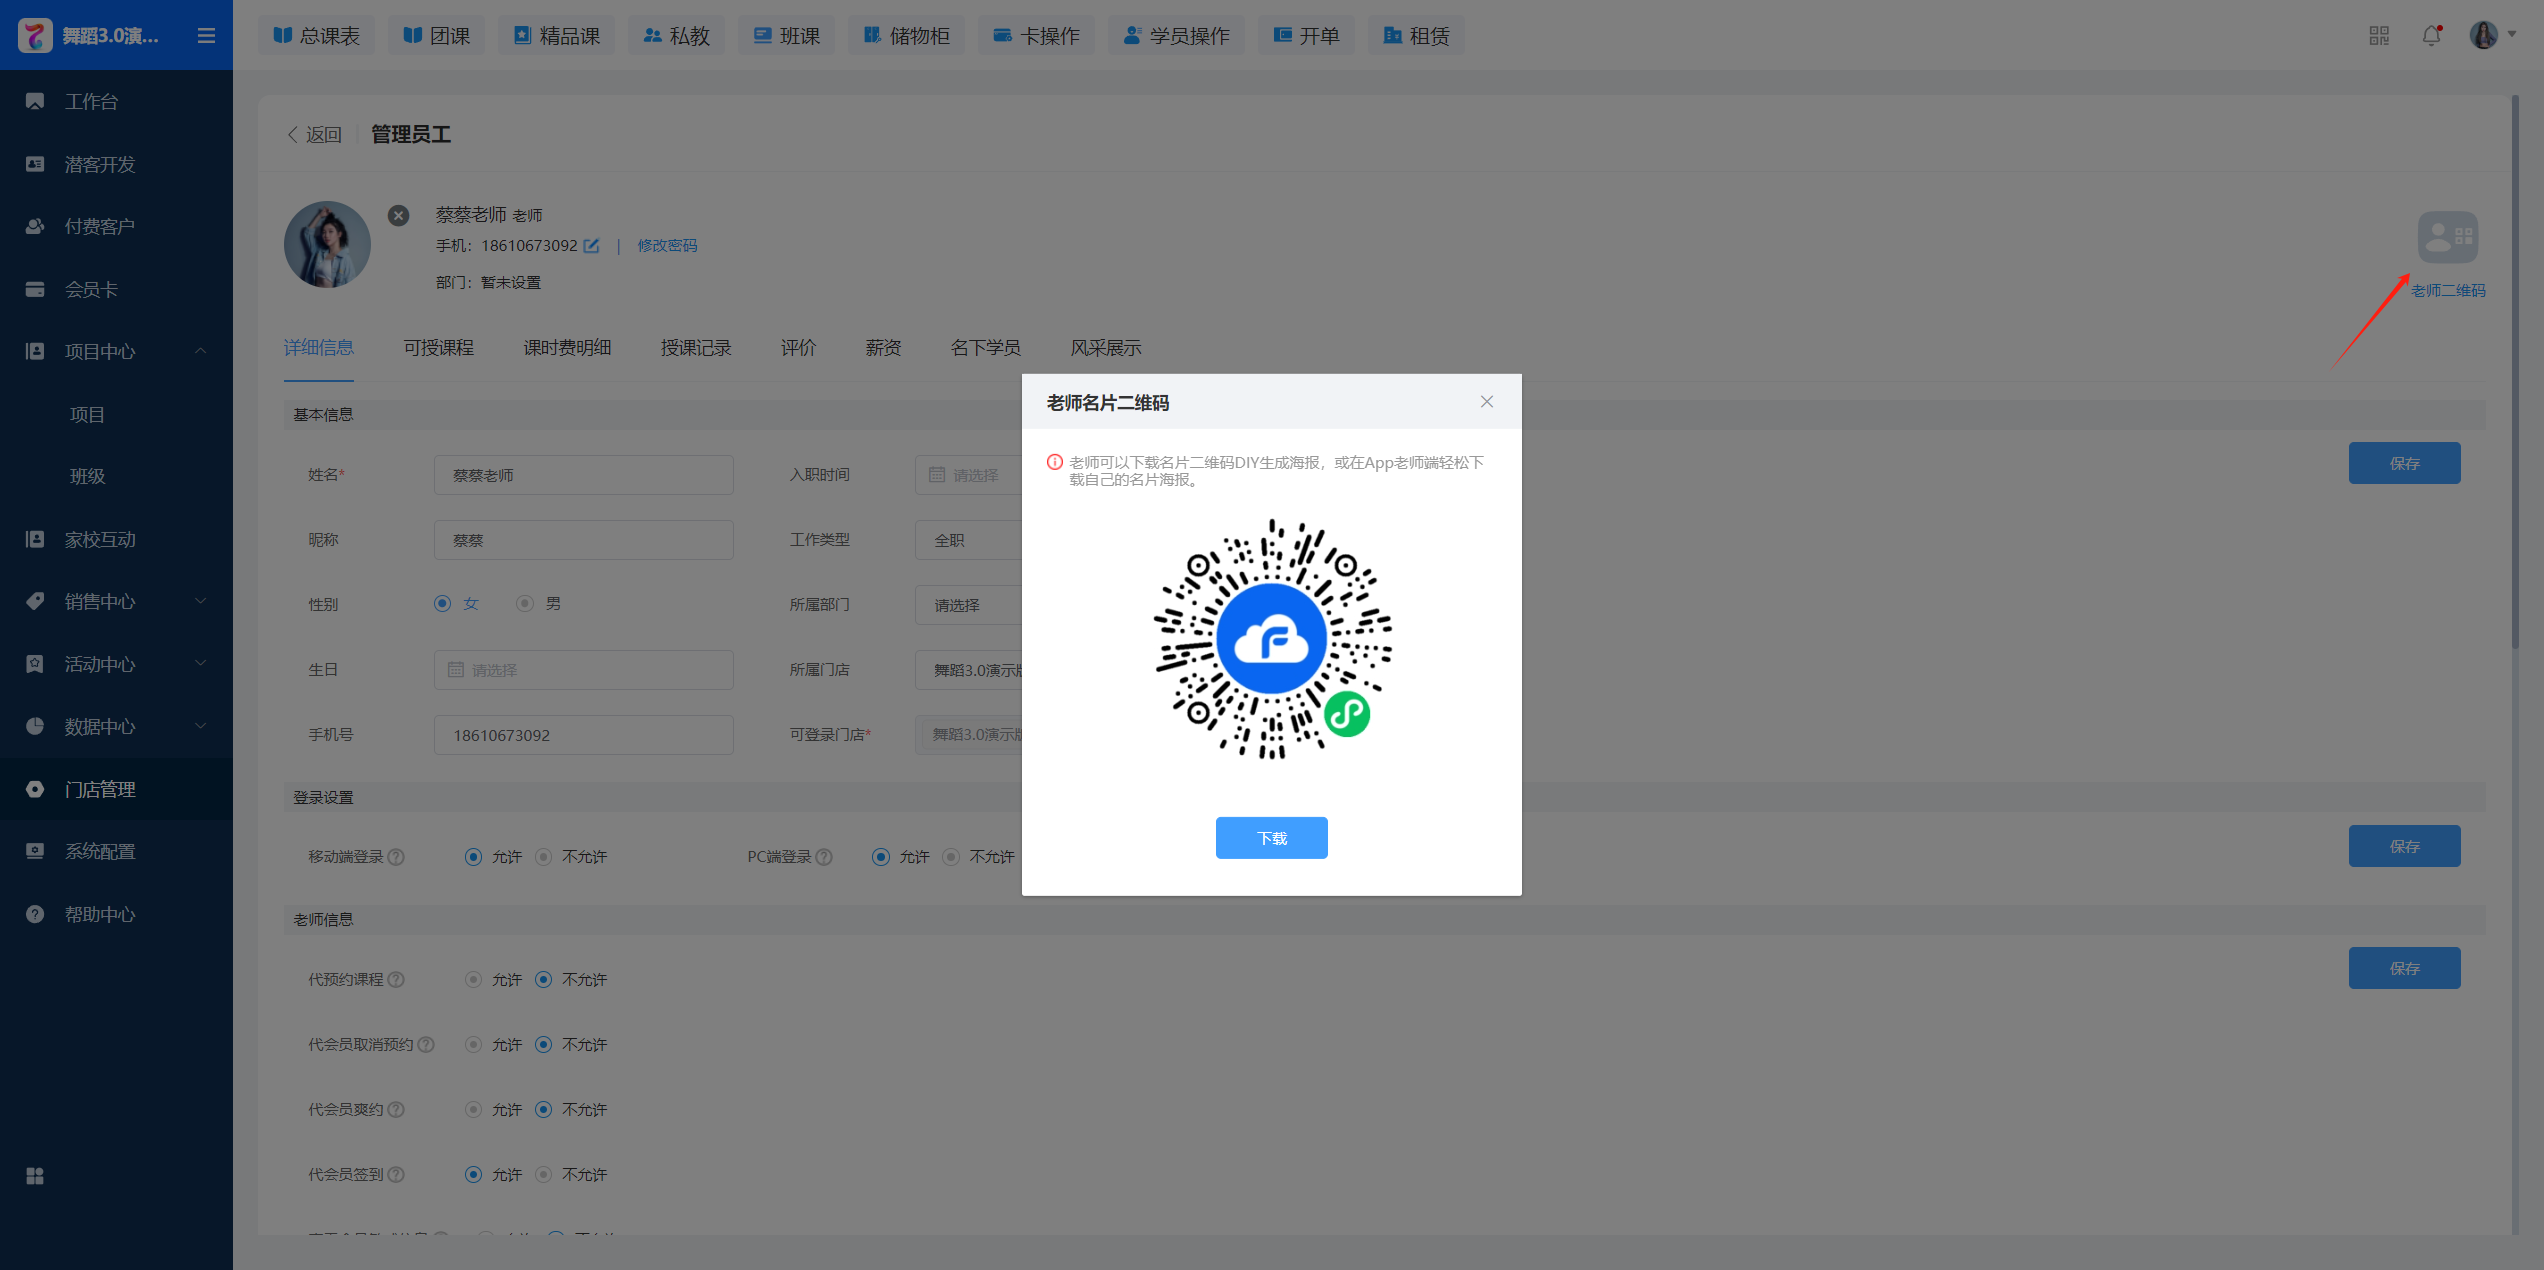Open 付费客户 in the sidebar
This screenshot has height=1270, width=2544.
(x=116, y=226)
